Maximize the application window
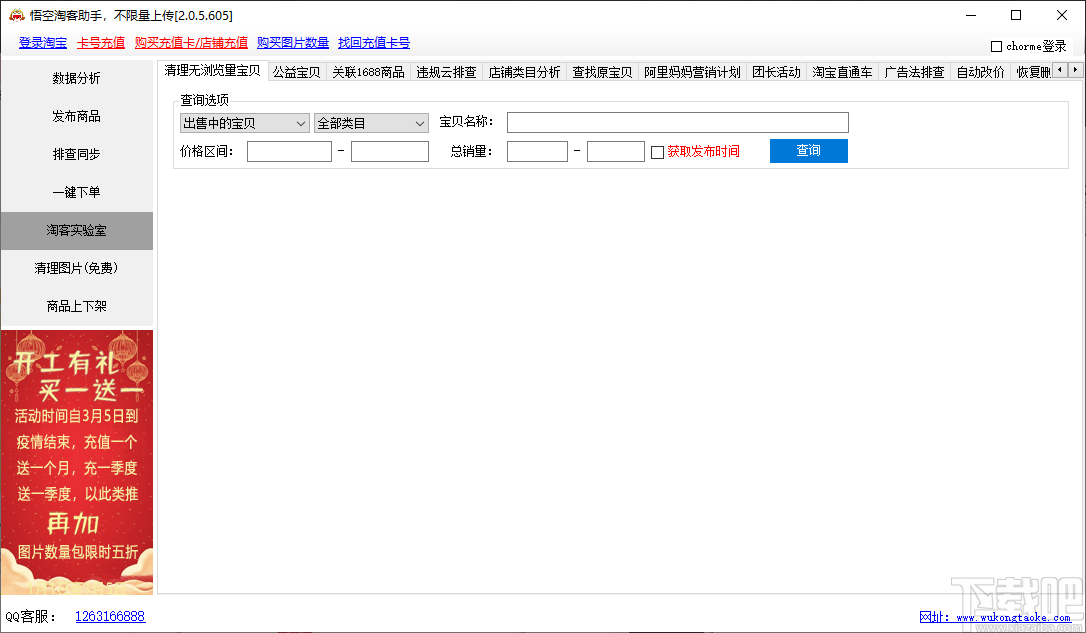This screenshot has height=633, width=1086. (1016, 15)
